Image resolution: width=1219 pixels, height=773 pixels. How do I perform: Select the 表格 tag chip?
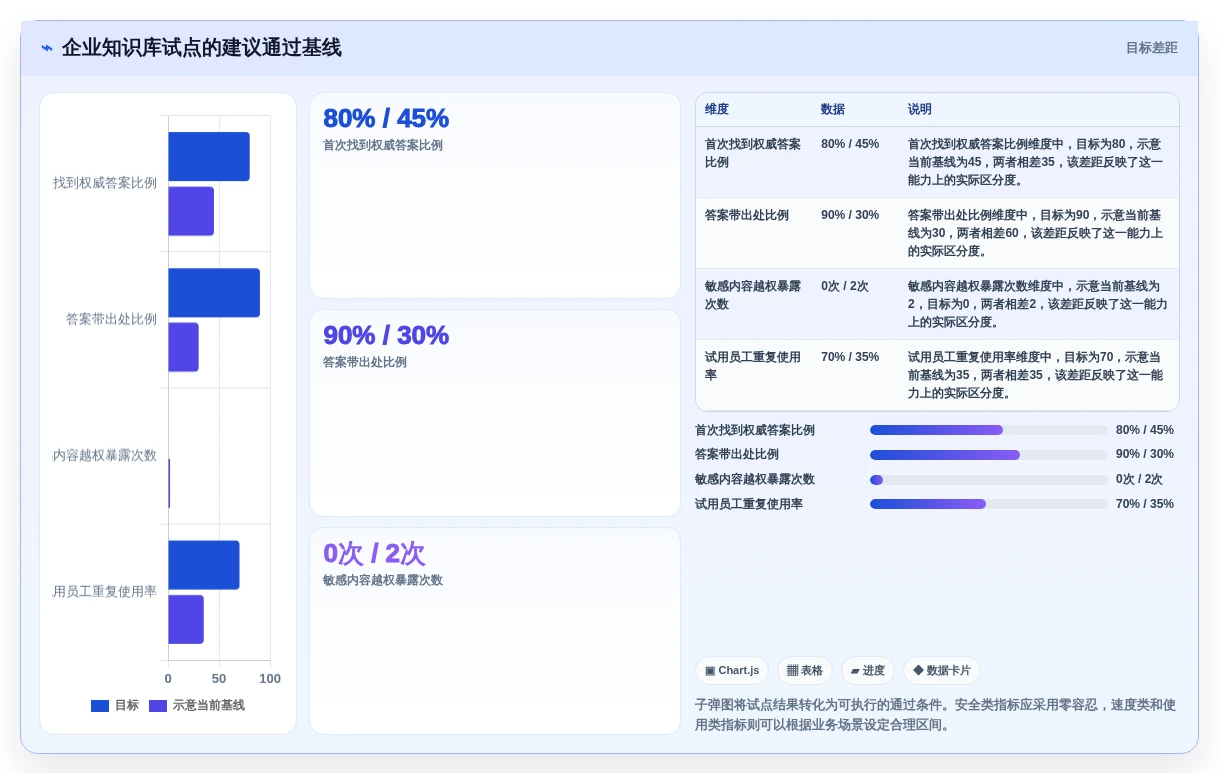805,671
